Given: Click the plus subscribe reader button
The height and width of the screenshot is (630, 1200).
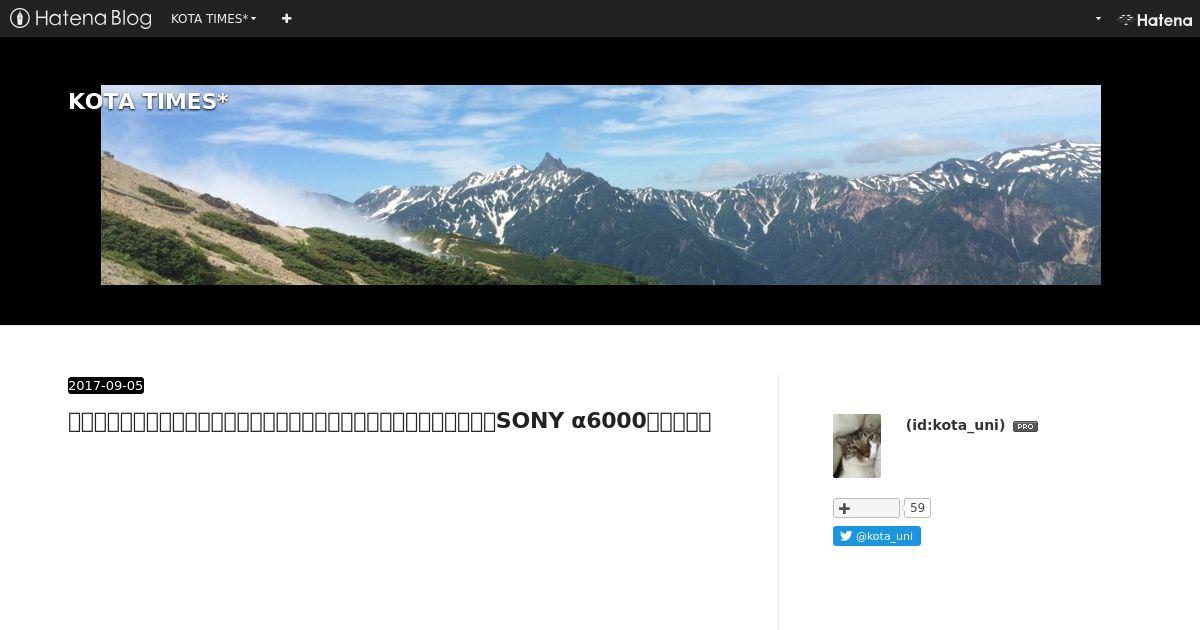Looking at the screenshot, I should (866, 508).
